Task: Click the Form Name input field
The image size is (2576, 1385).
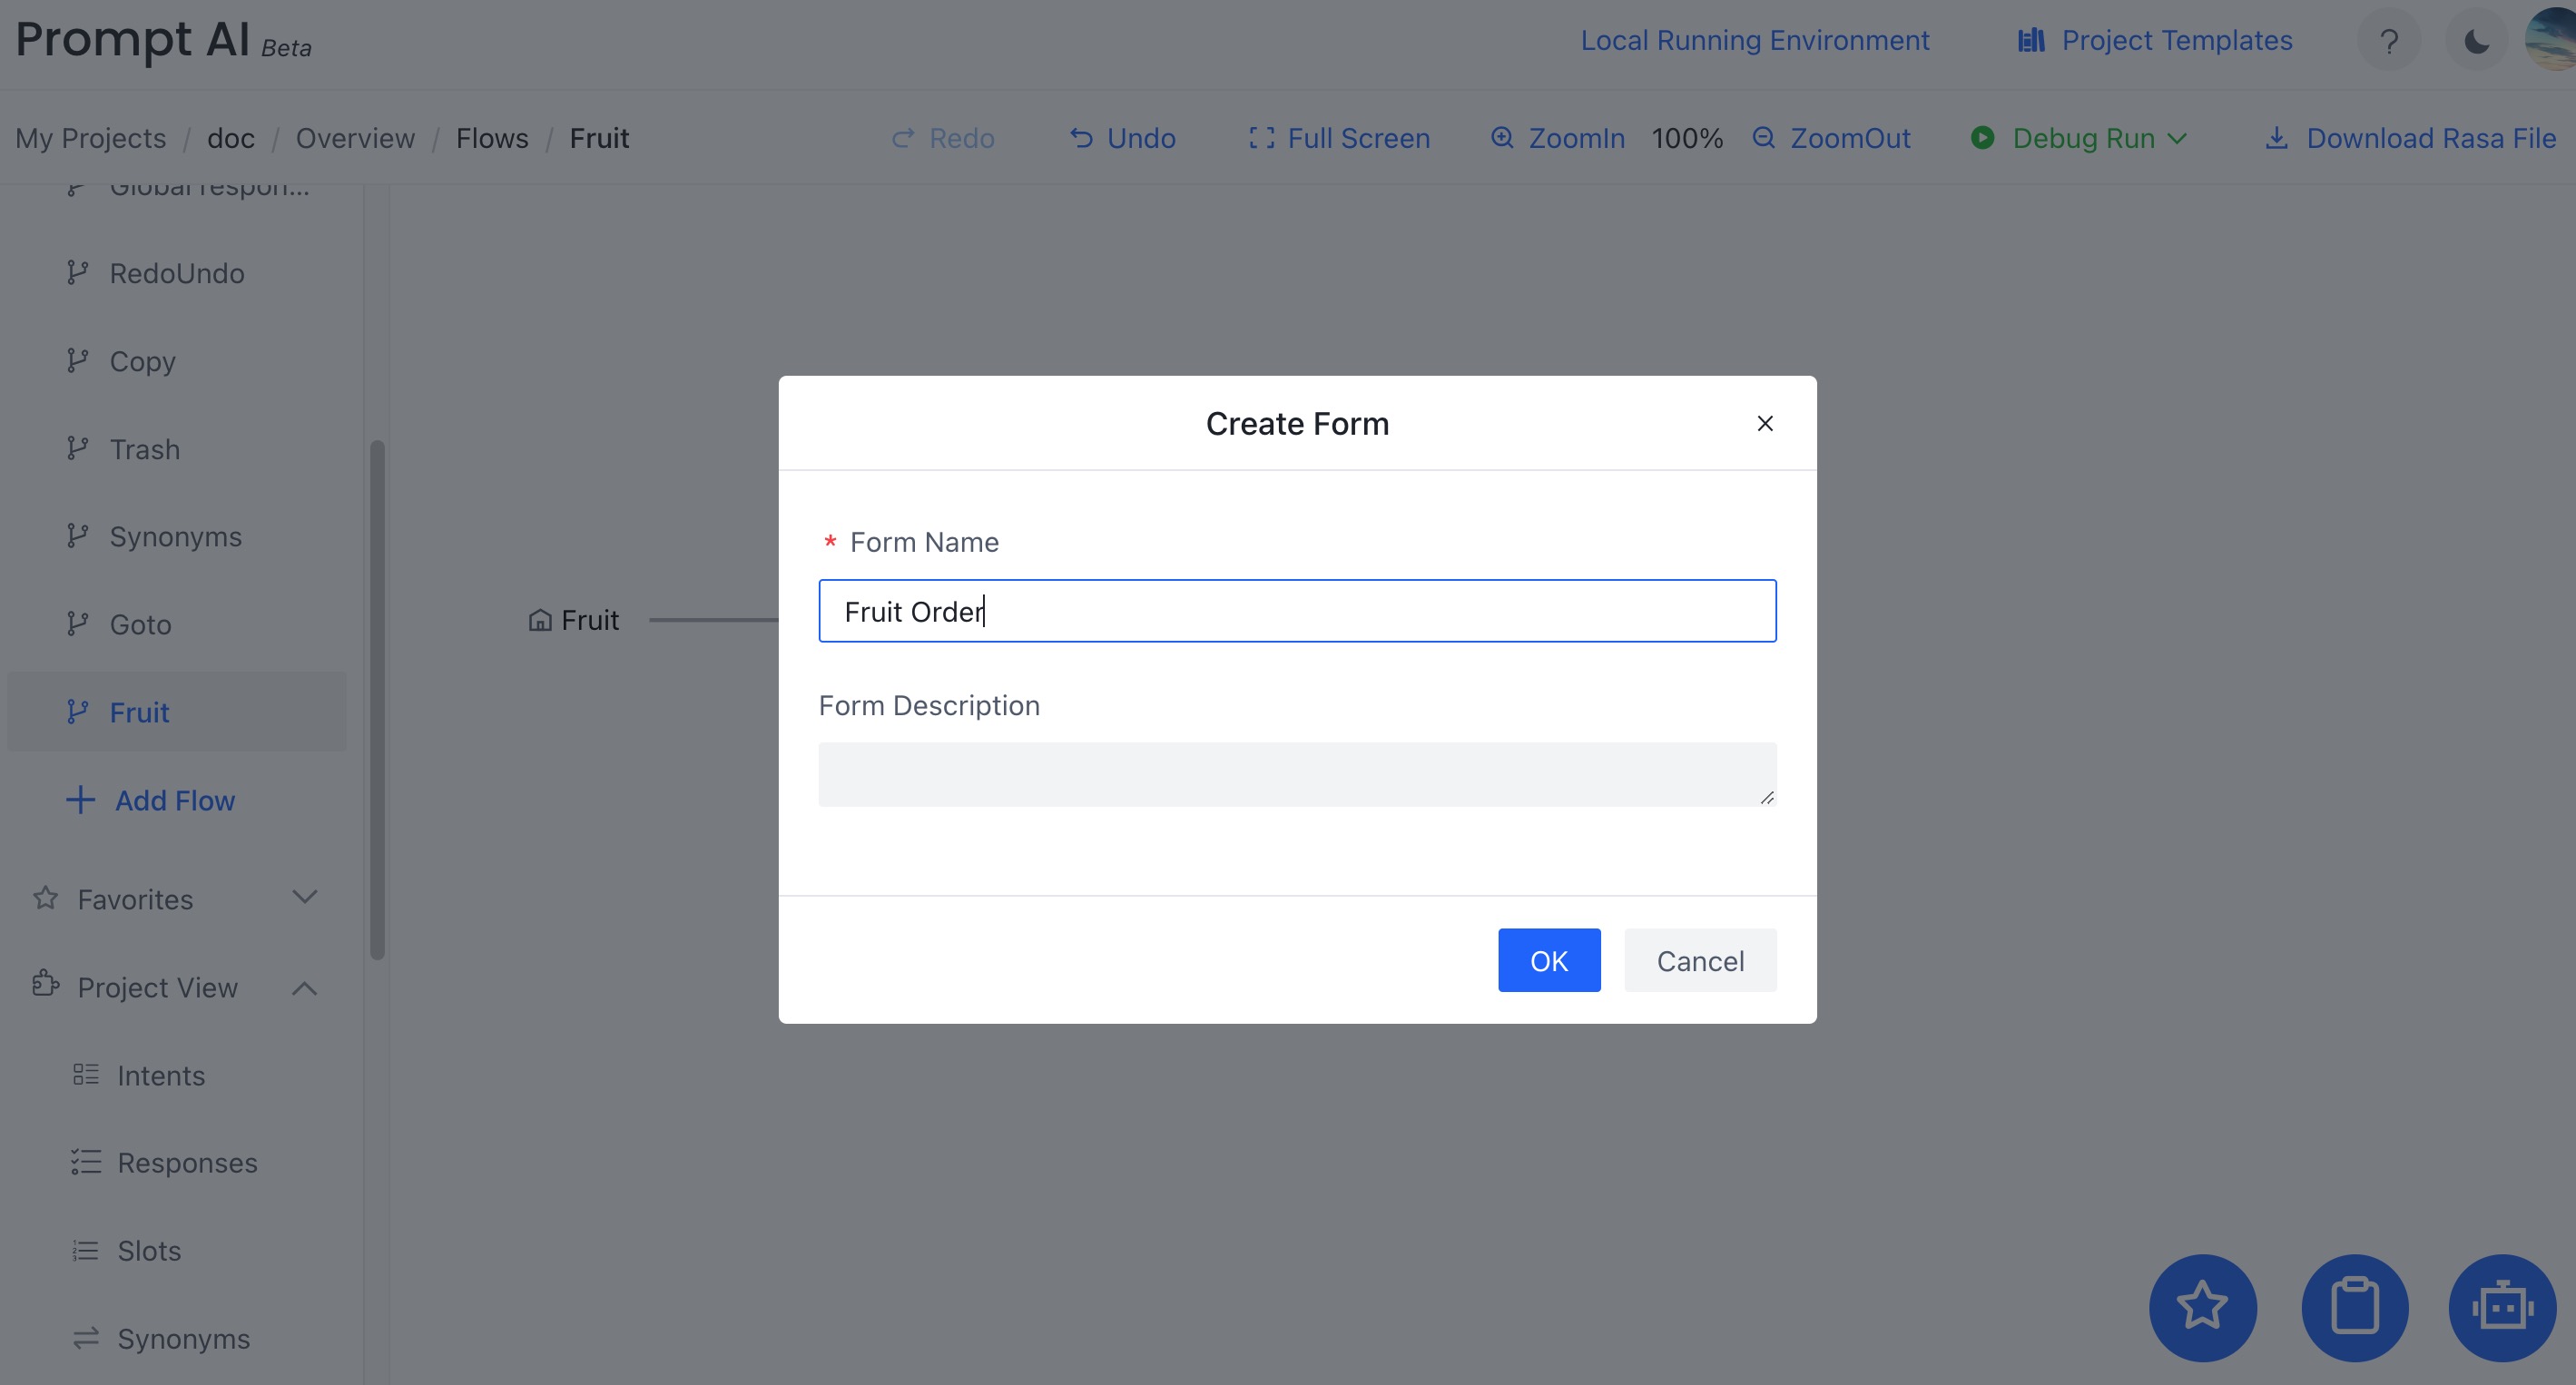Action: tap(1297, 610)
